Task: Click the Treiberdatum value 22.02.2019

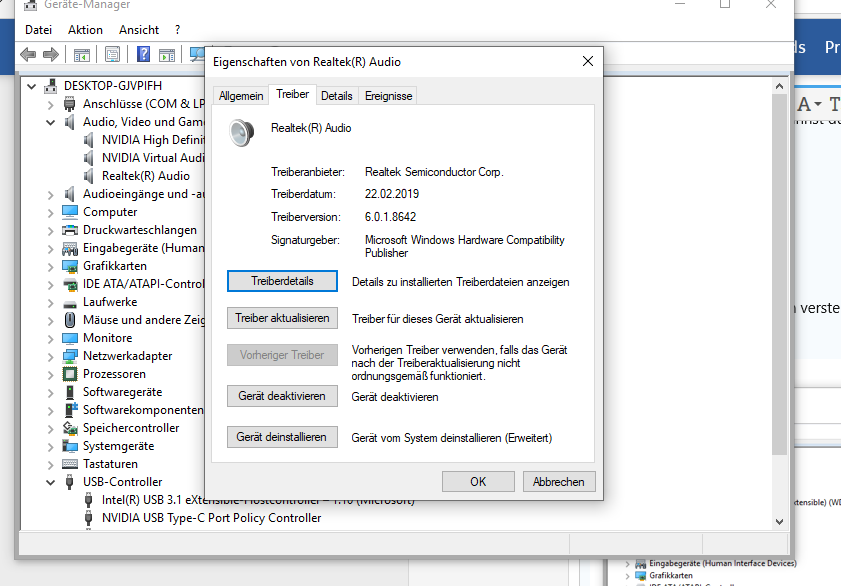Action: (392, 194)
